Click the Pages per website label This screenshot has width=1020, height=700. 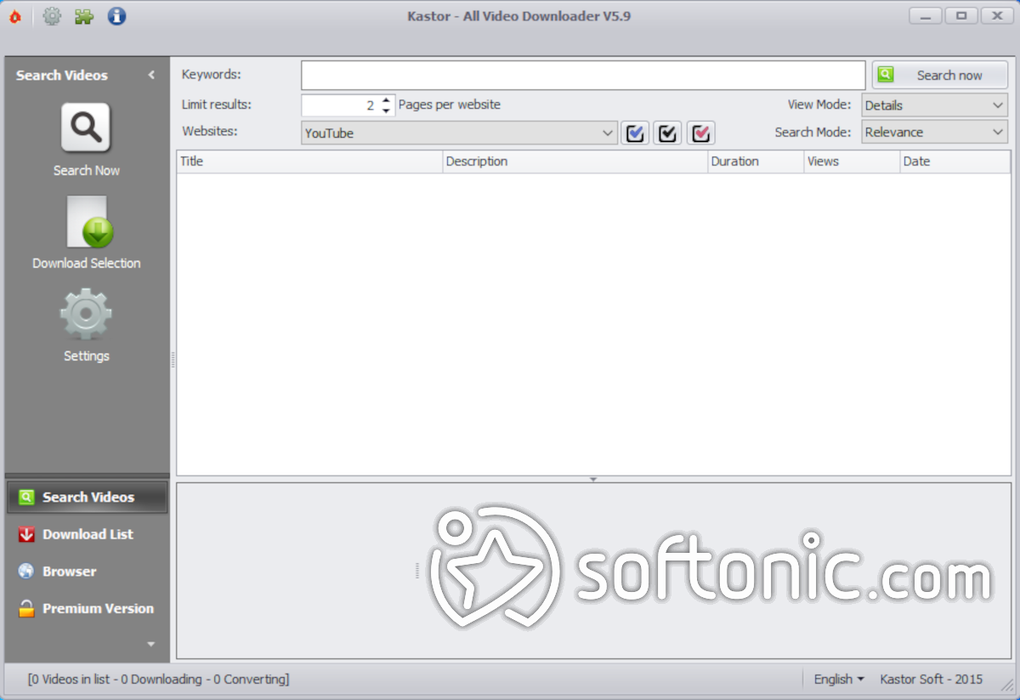[450, 105]
